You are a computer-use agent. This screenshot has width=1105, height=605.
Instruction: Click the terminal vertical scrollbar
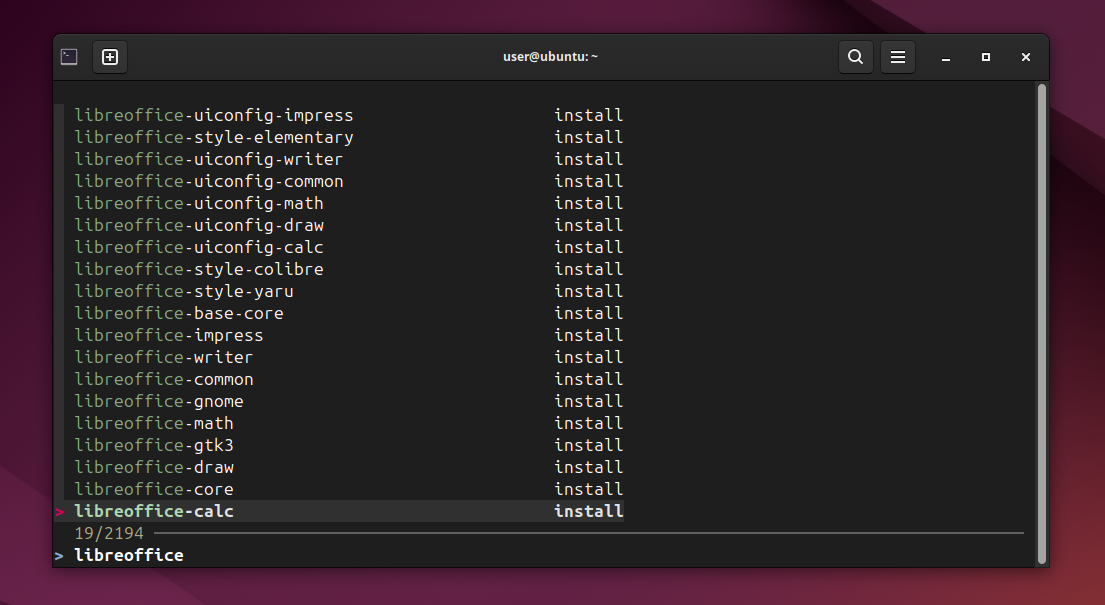[x=1042, y=324]
